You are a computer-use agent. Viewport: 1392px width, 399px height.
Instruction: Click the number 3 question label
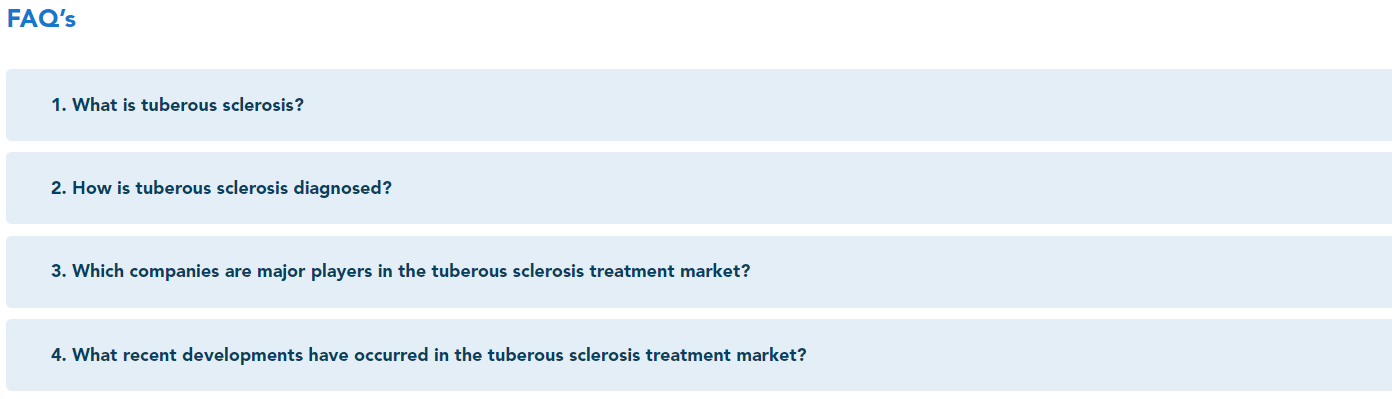coord(401,272)
